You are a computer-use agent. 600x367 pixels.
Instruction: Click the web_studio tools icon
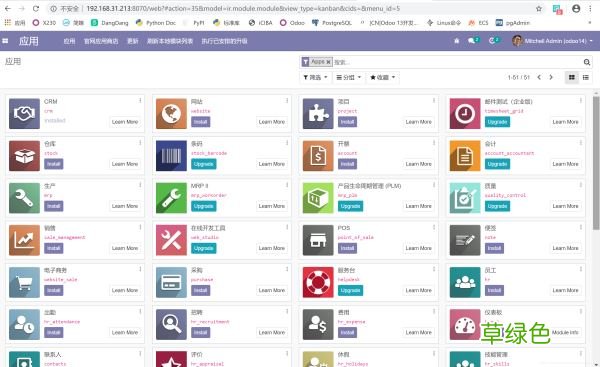pos(171,240)
